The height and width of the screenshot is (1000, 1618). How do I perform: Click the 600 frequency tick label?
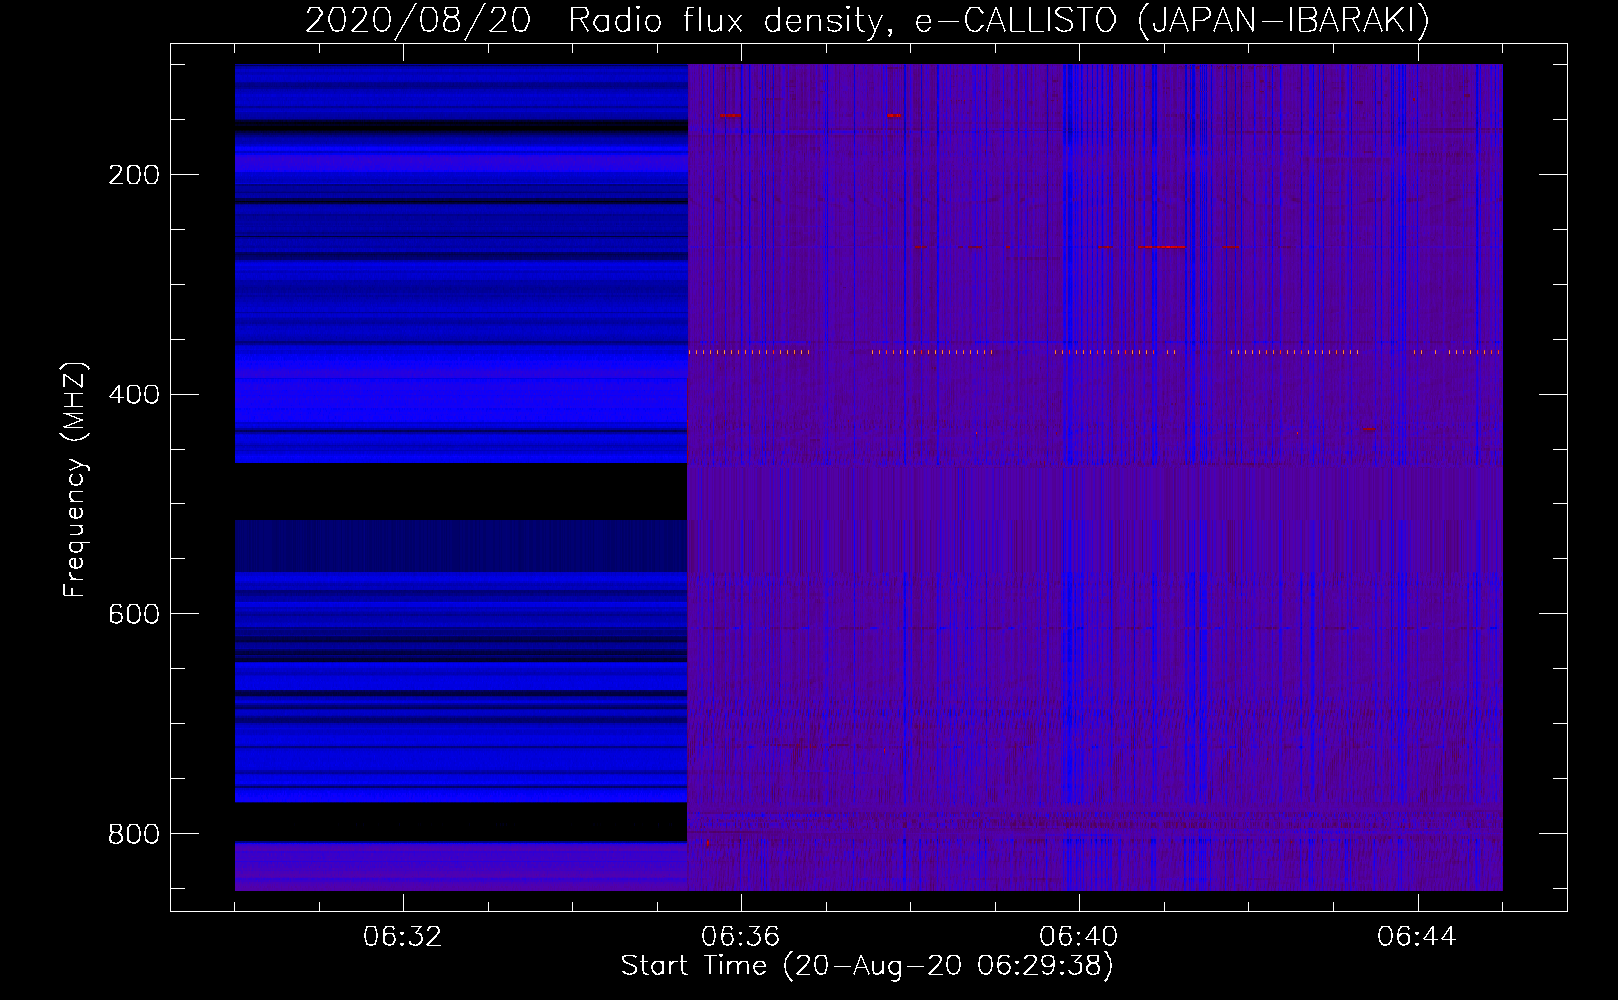click(134, 614)
